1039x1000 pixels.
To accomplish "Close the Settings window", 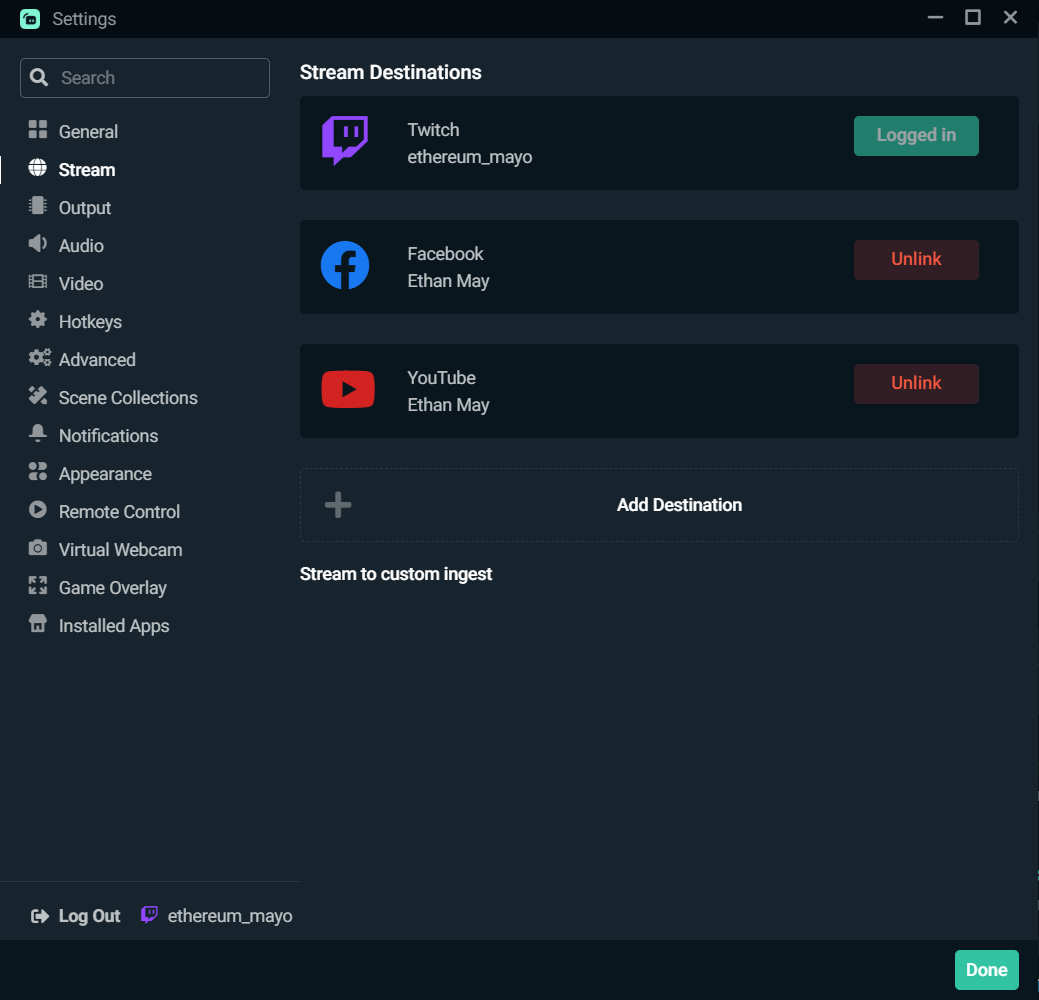I will click(1010, 17).
